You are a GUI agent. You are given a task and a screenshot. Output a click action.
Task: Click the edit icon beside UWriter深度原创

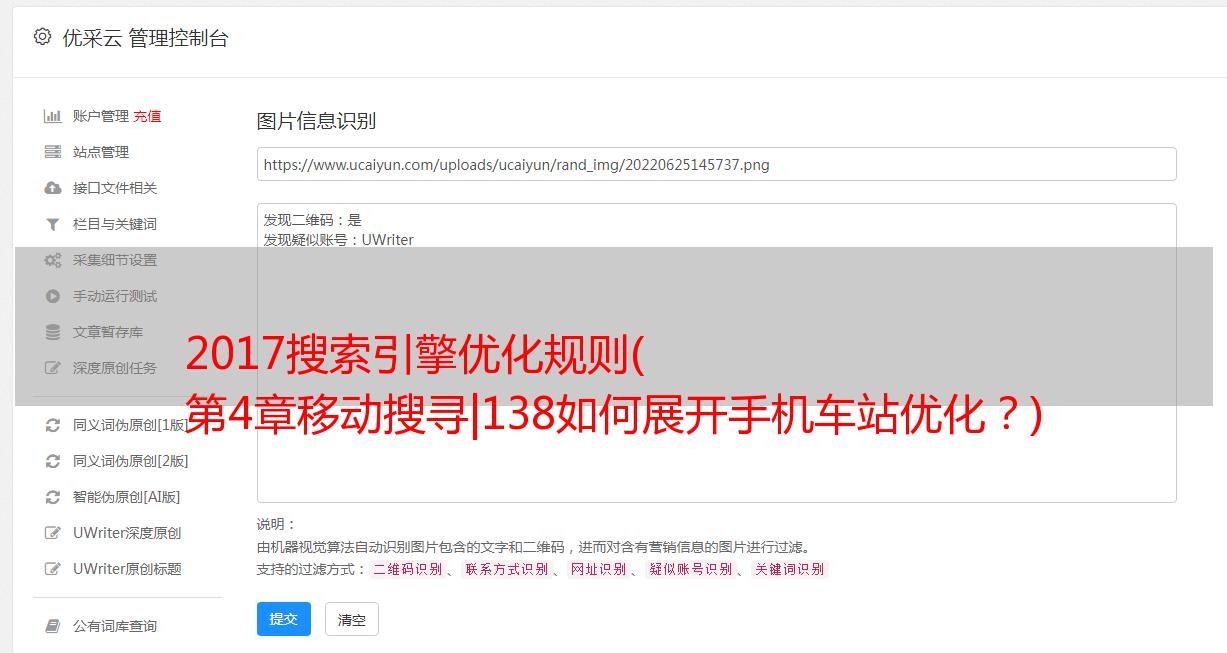pyautogui.click(x=53, y=533)
